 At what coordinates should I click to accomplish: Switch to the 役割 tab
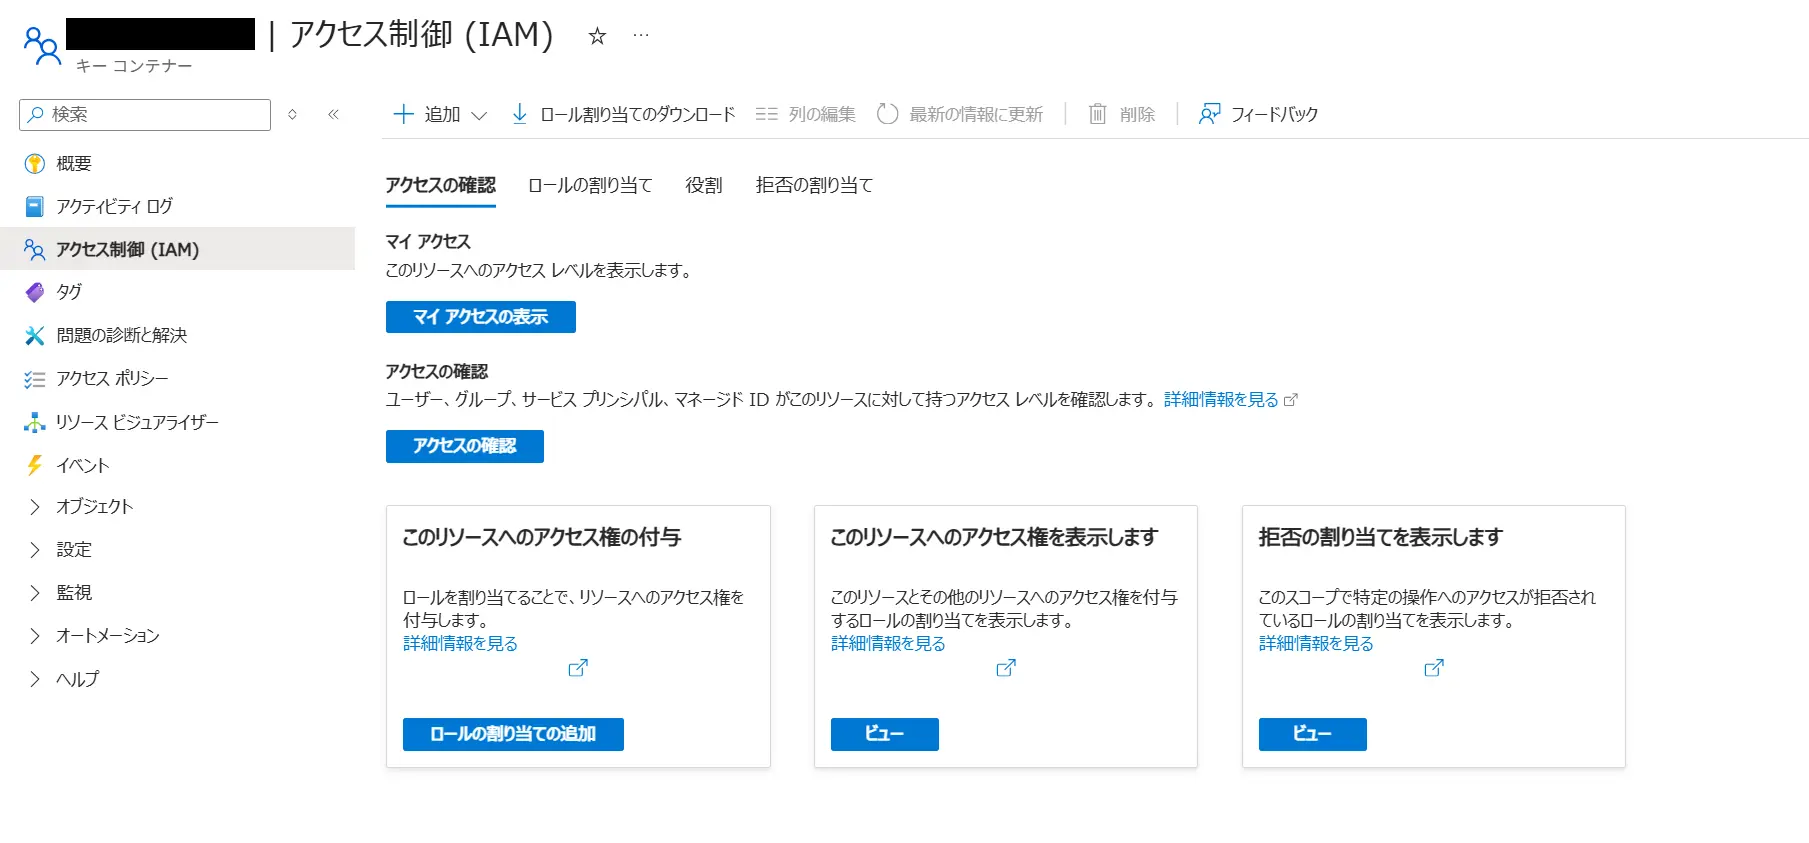(704, 185)
